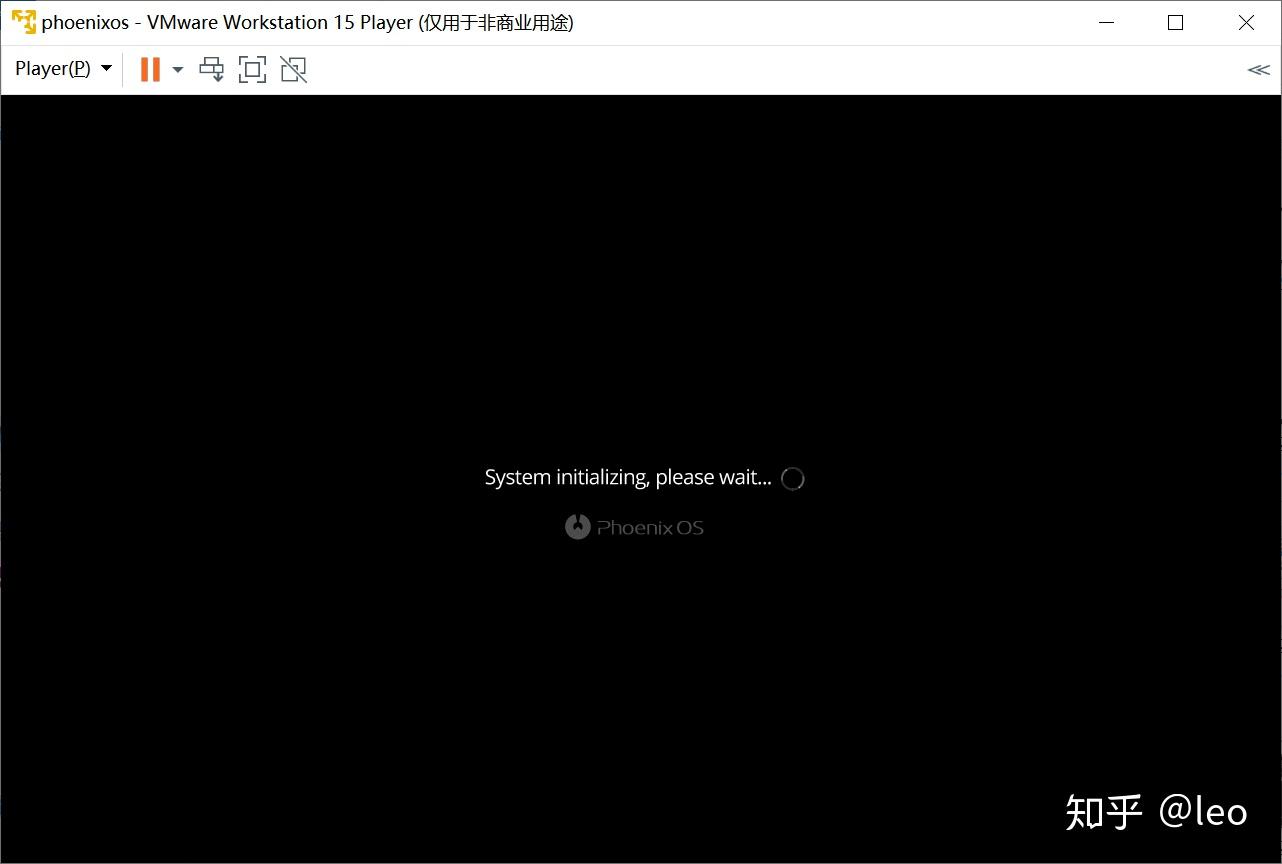
Task: Click the 'System initializing, please wait...' text
Action: tap(628, 478)
